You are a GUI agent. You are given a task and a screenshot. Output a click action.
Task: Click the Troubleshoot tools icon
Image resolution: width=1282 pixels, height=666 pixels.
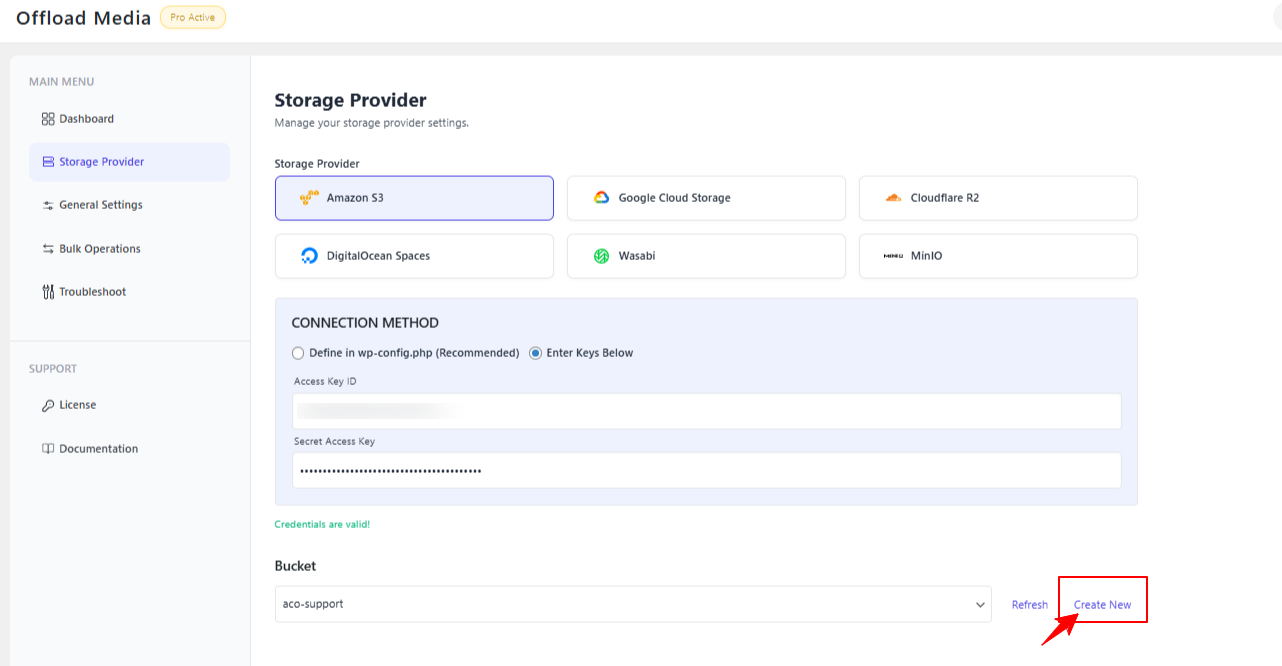point(48,292)
